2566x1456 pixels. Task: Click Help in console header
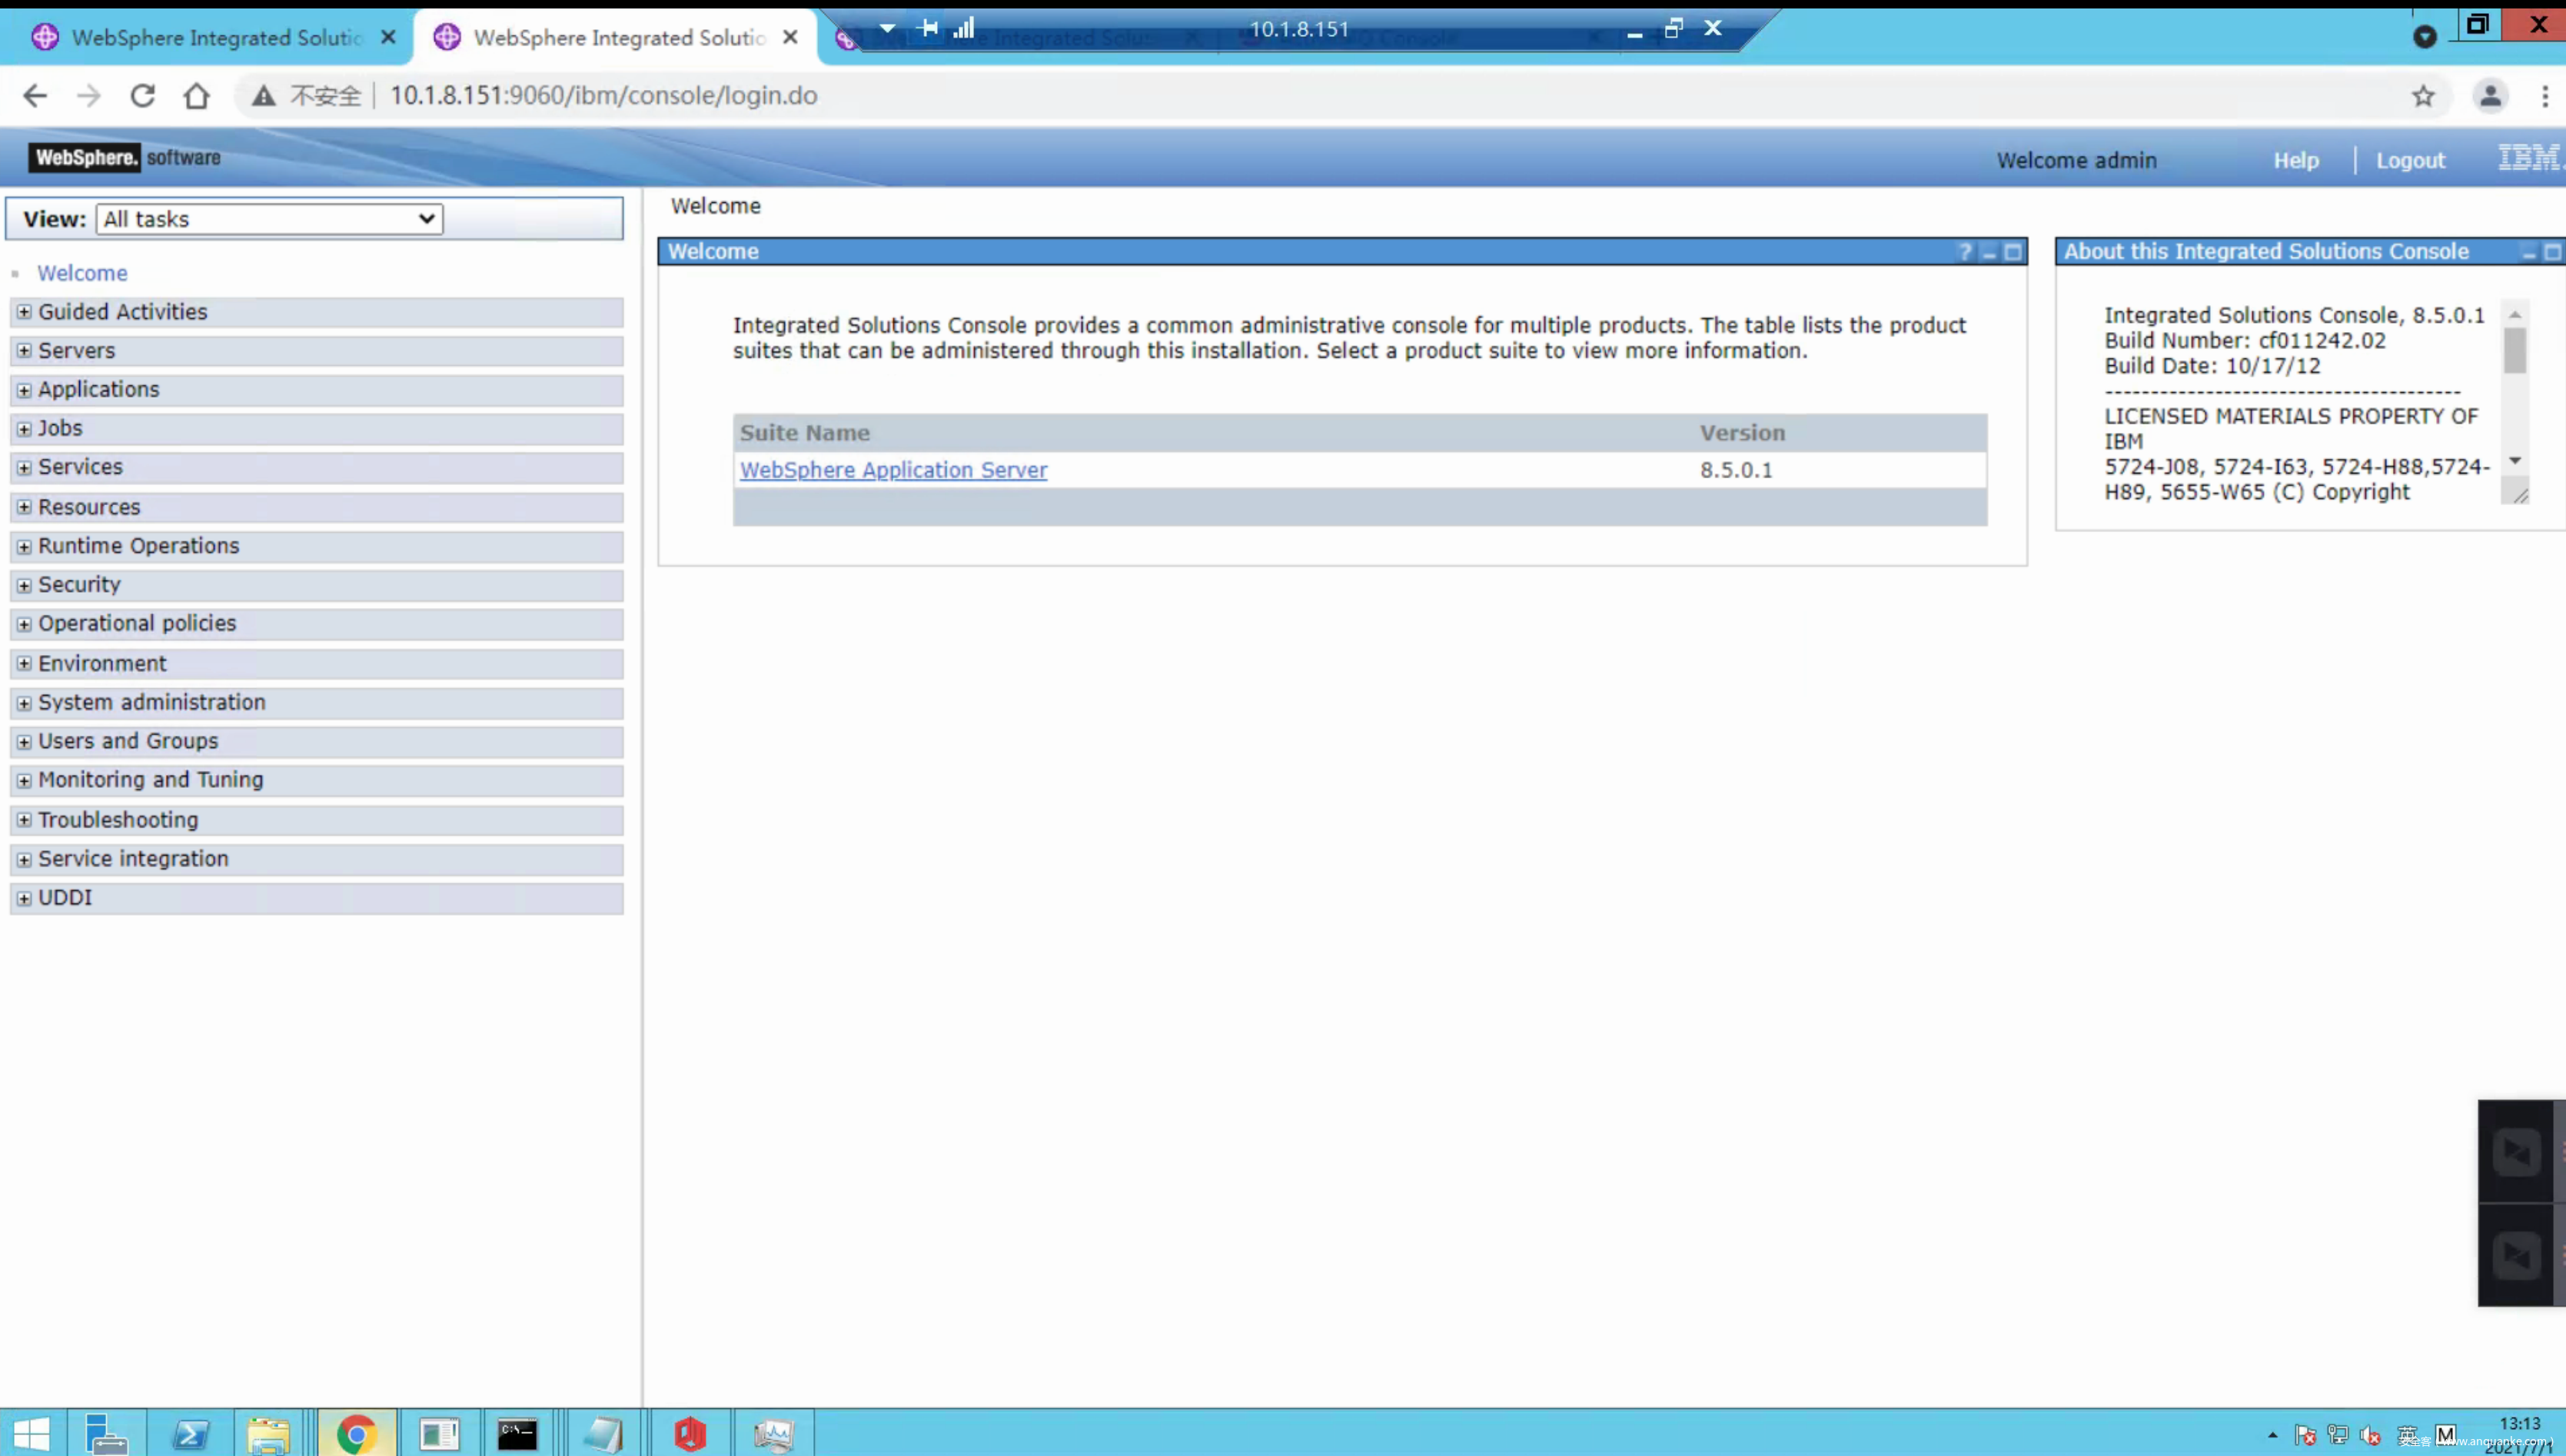click(2295, 160)
